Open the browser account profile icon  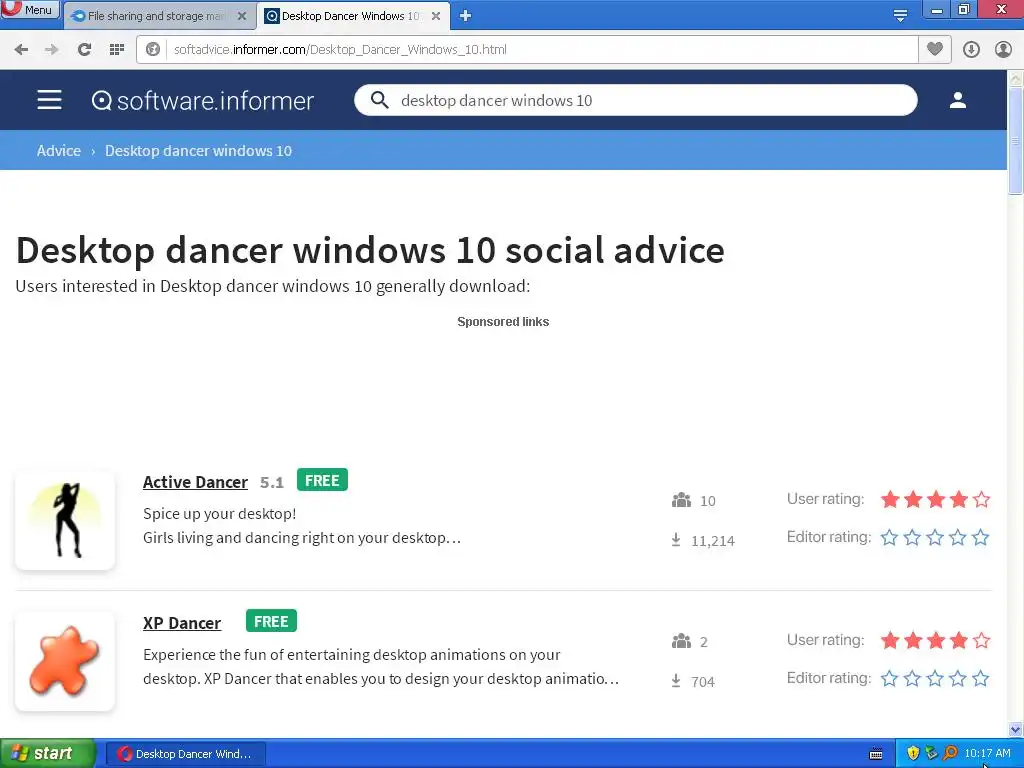(1003, 50)
